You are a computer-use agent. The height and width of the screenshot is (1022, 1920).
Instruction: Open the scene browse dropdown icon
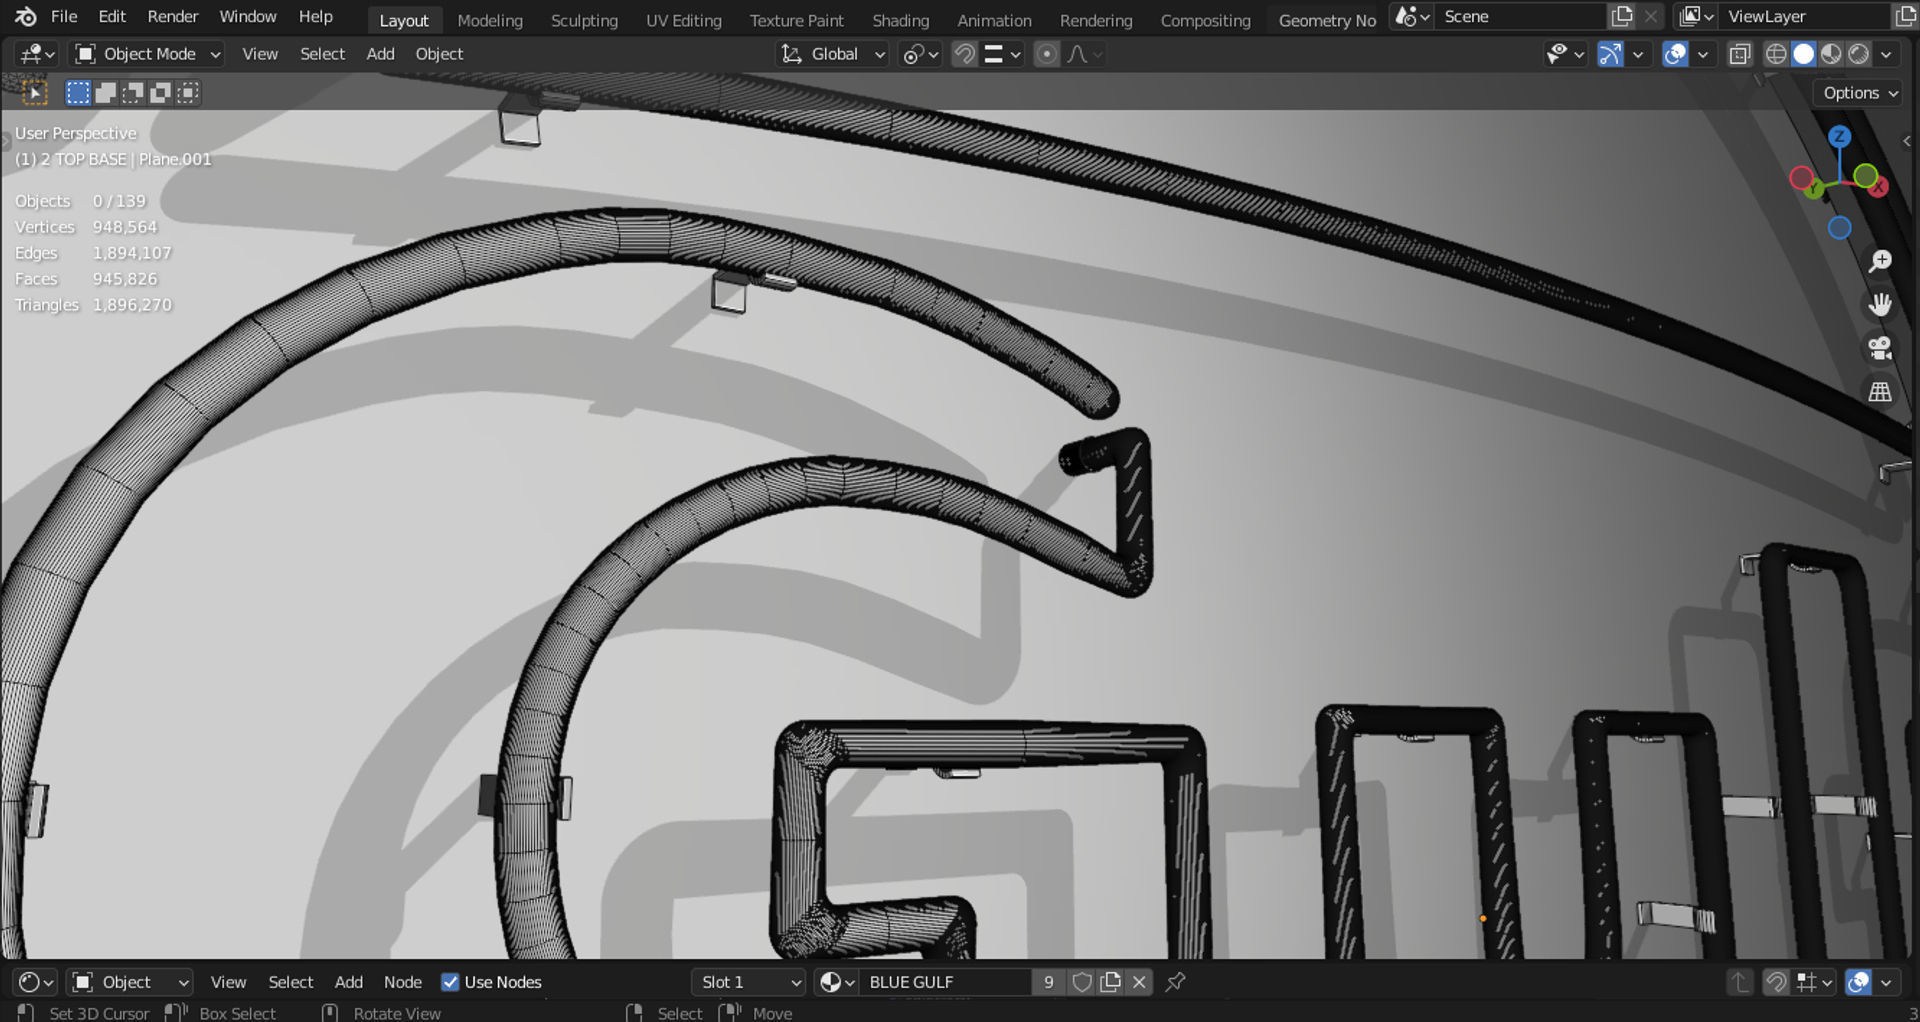[1412, 17]
